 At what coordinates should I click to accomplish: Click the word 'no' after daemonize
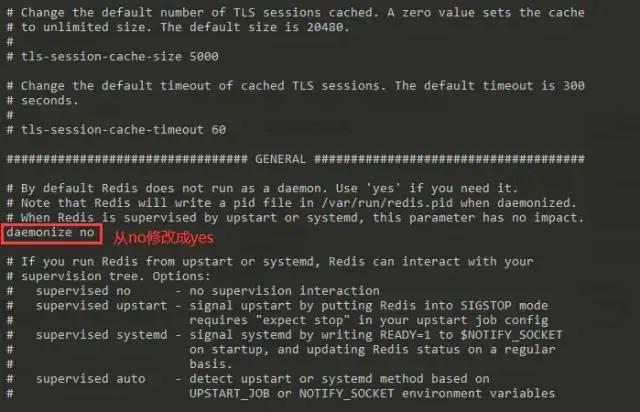pos(87,232)
